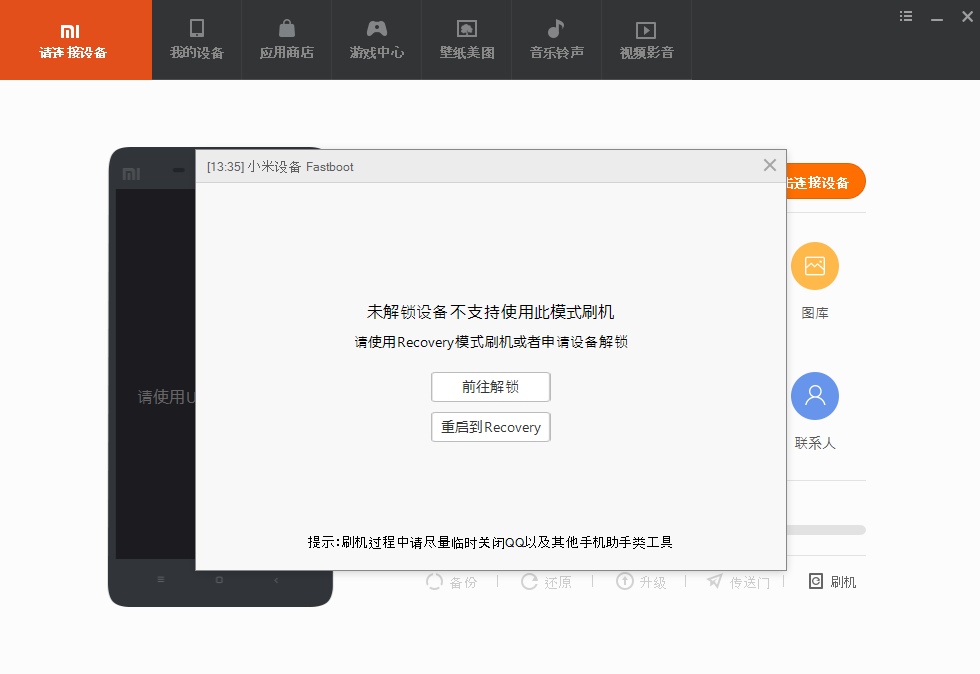The height and width of the screenshot is (674, 980).
Task: Open the 联系人 contacts icon
Action: point(814,397)
